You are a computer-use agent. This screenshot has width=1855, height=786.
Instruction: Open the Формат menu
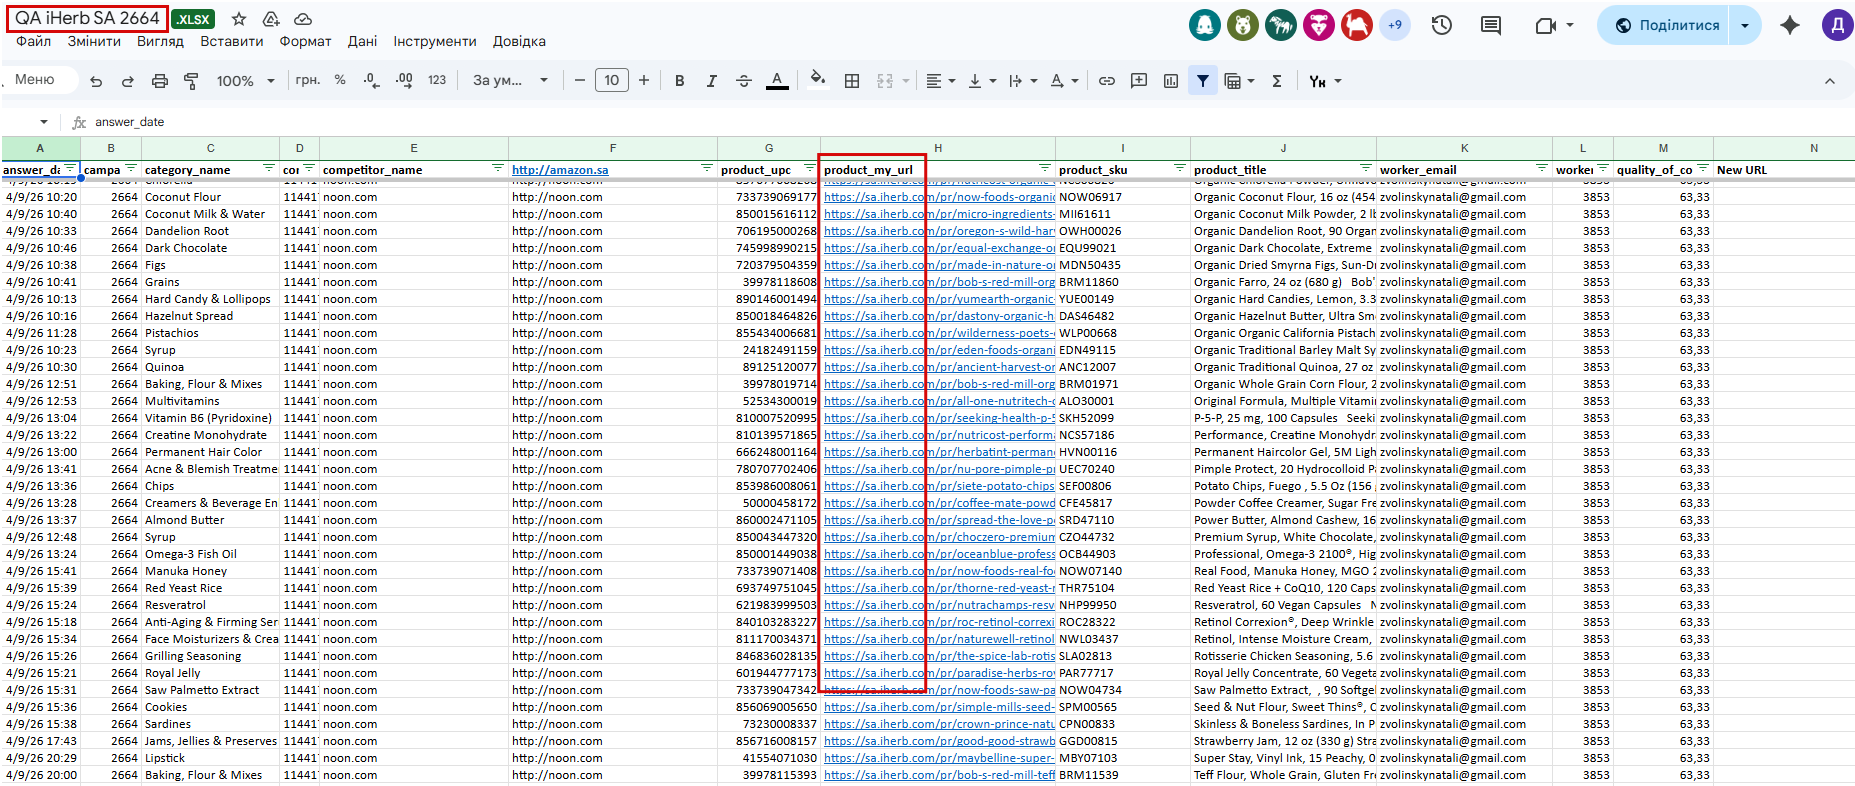point(305,41)
